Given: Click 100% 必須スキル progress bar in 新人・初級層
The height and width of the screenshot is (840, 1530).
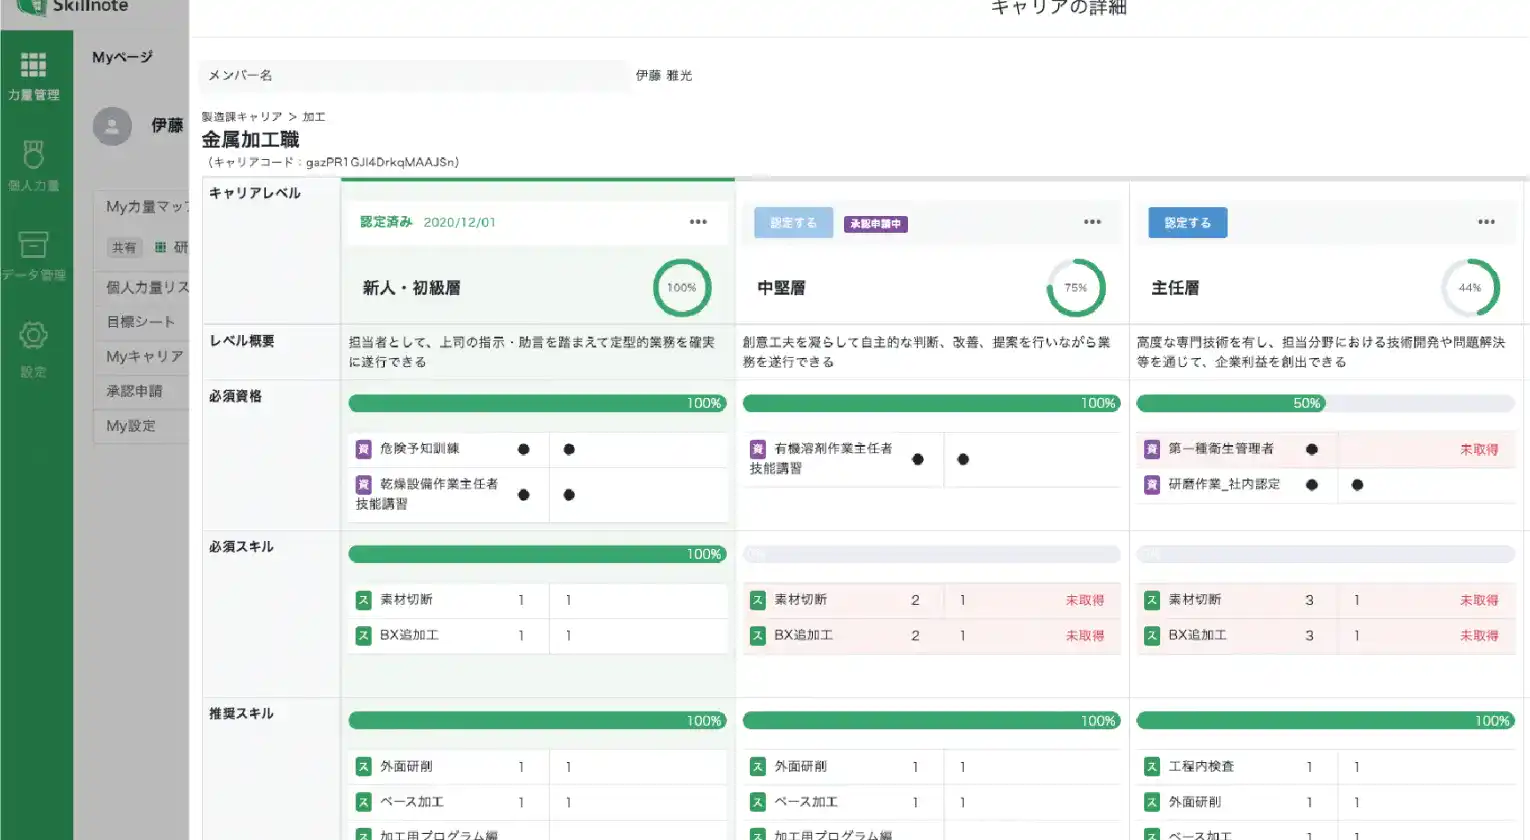Looking at the screenshot, I should tap(537, 554).
